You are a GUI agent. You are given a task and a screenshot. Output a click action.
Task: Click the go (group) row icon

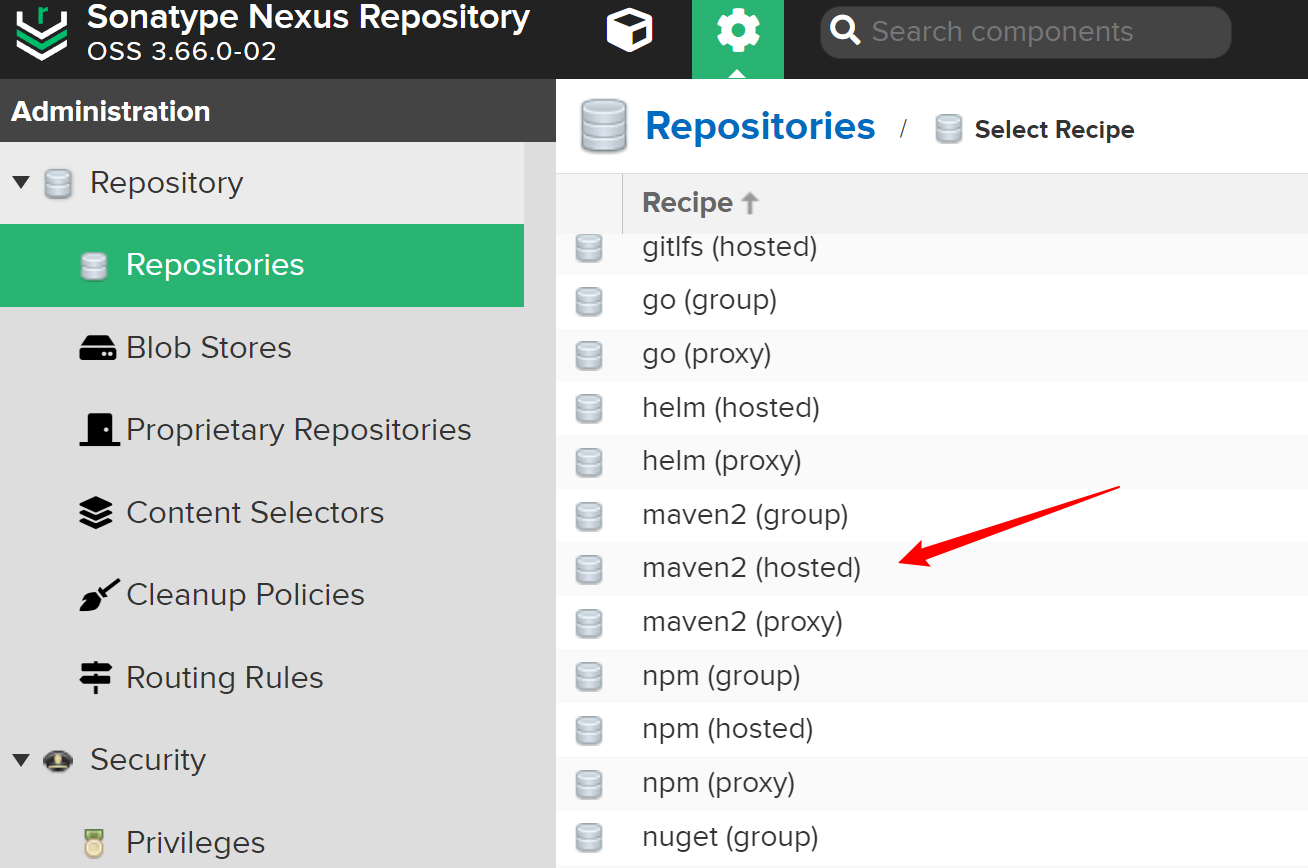590,301
